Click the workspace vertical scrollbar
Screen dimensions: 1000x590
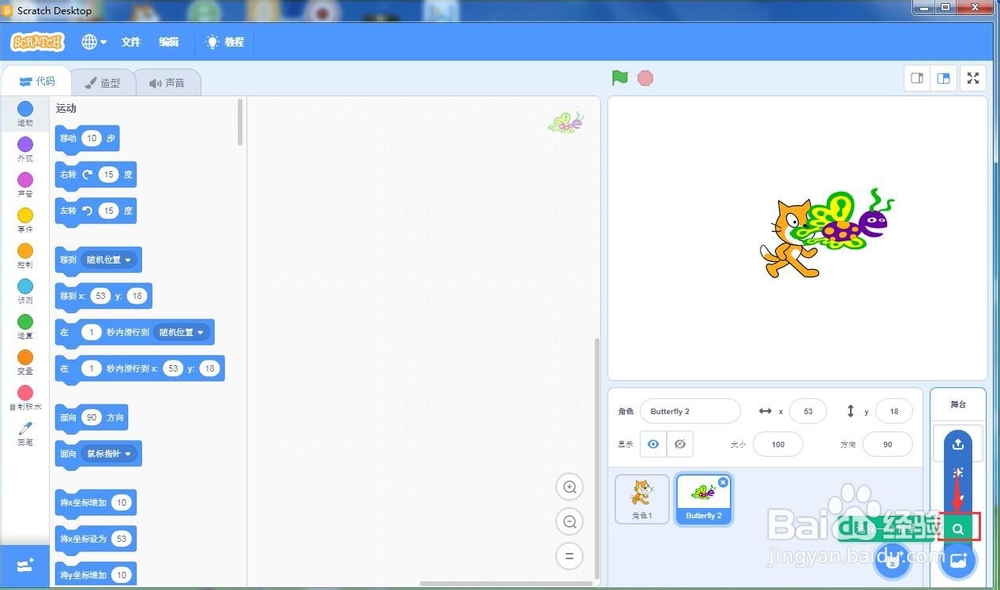pyautogui.click(x=597, y=458)
